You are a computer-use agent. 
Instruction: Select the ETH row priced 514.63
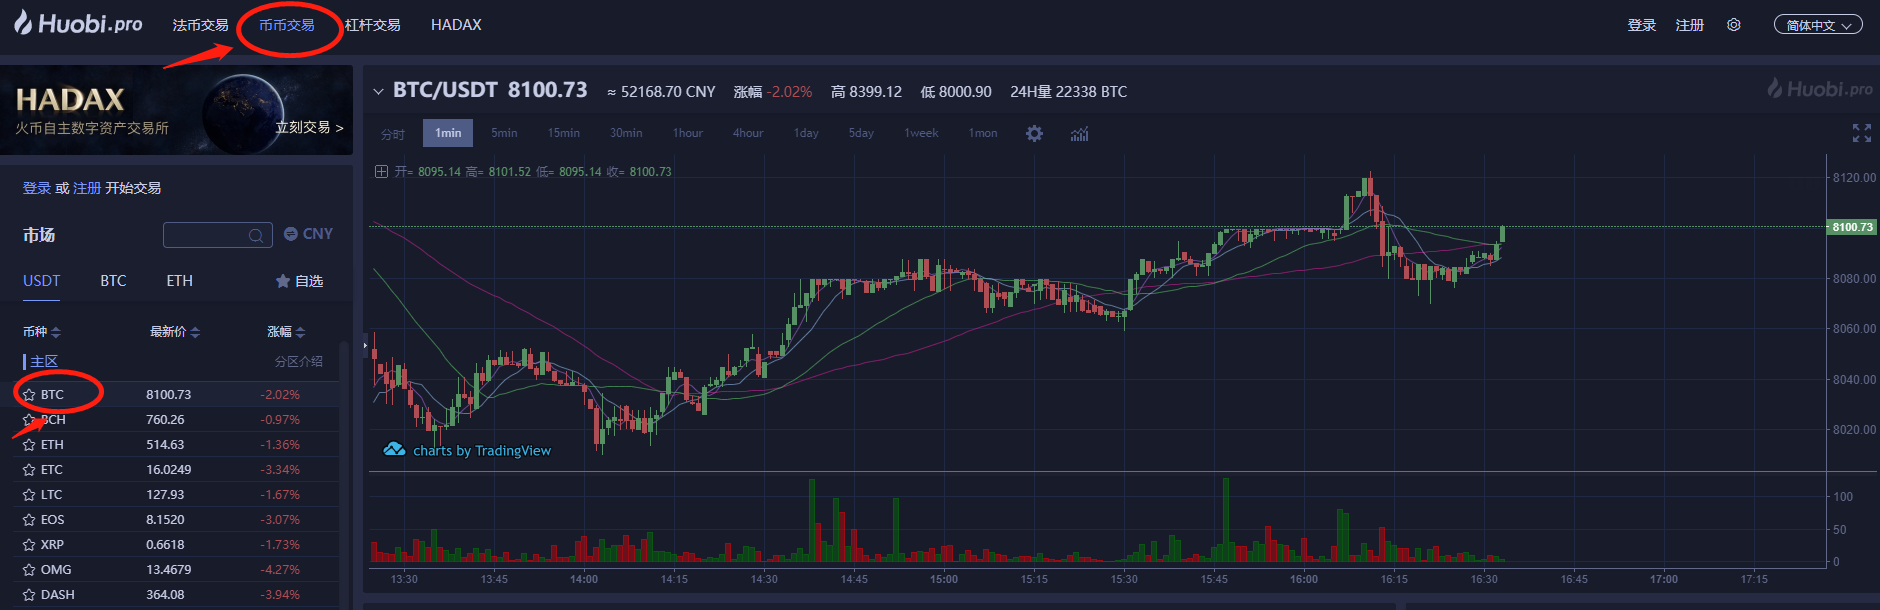click(x=176, y=445)
